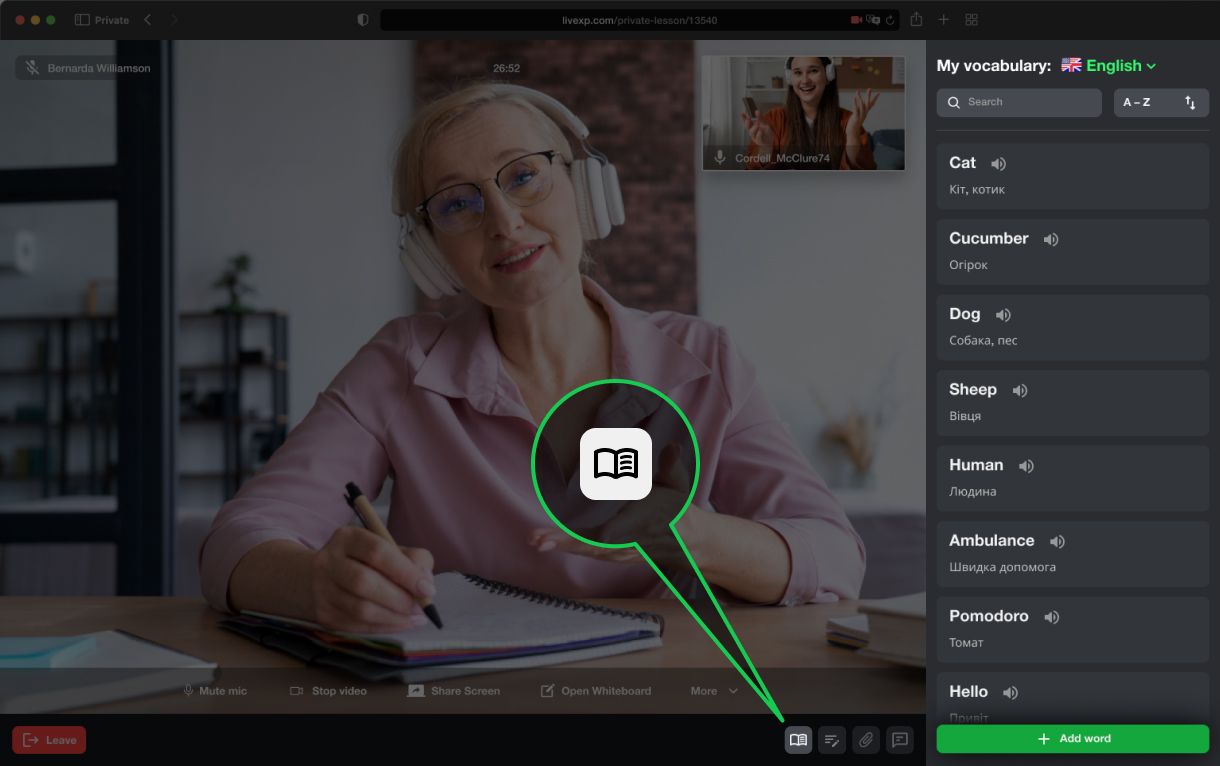1220x766 pixels.
Task: Click the speaker icon next to Sheep
Action: (1019, 391)
